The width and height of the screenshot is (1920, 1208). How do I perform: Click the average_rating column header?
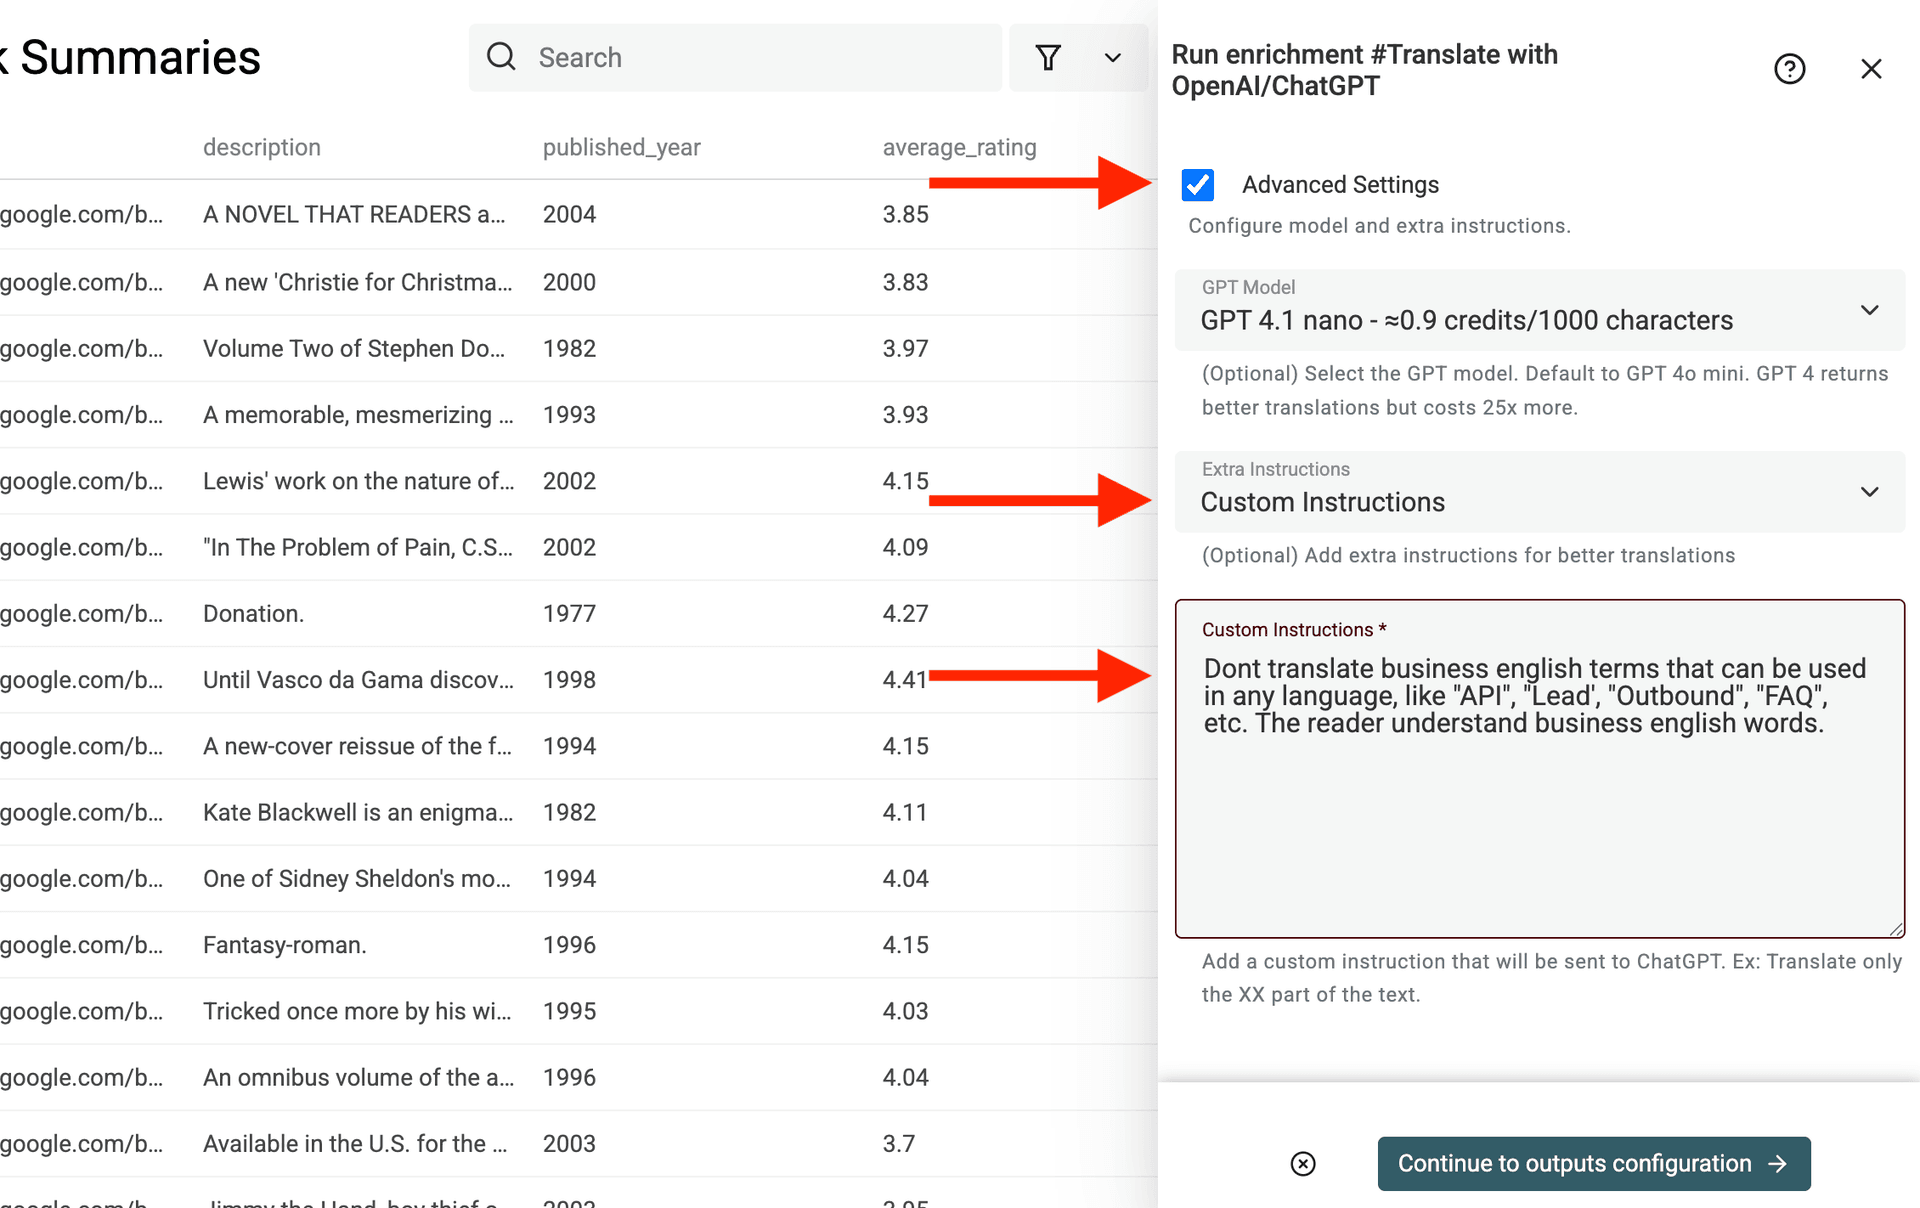[958, 148]
